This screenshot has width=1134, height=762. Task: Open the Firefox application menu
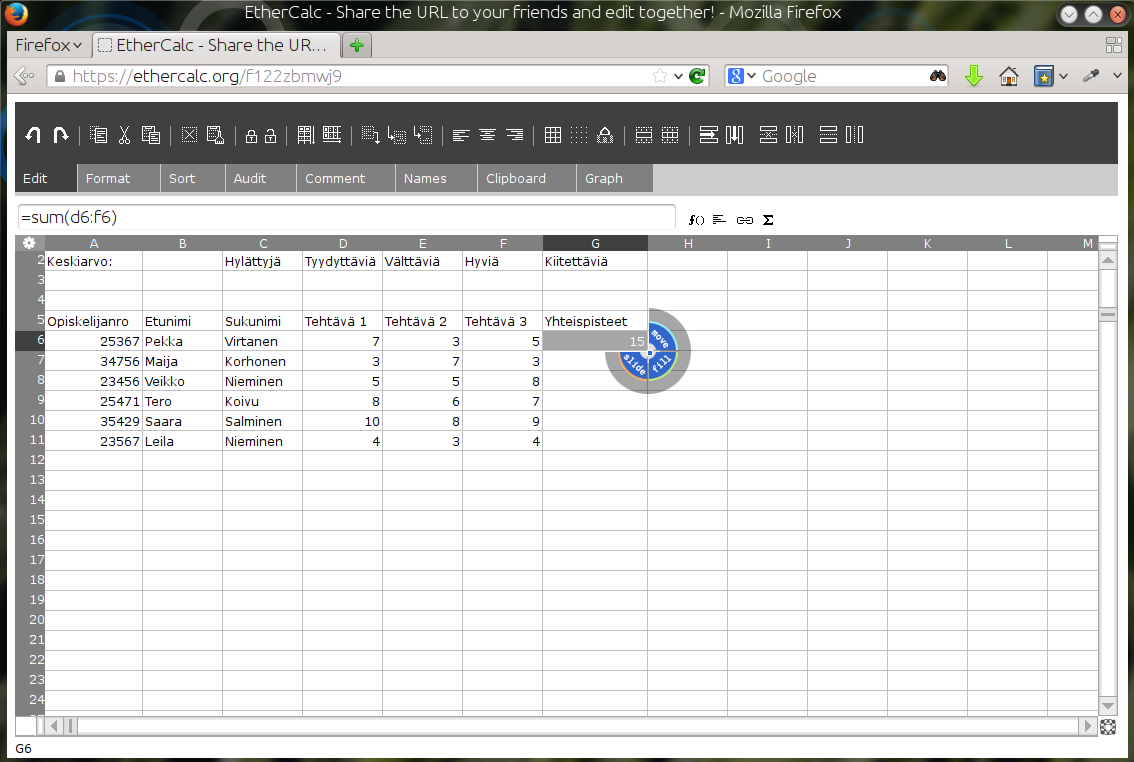point(49,45)
